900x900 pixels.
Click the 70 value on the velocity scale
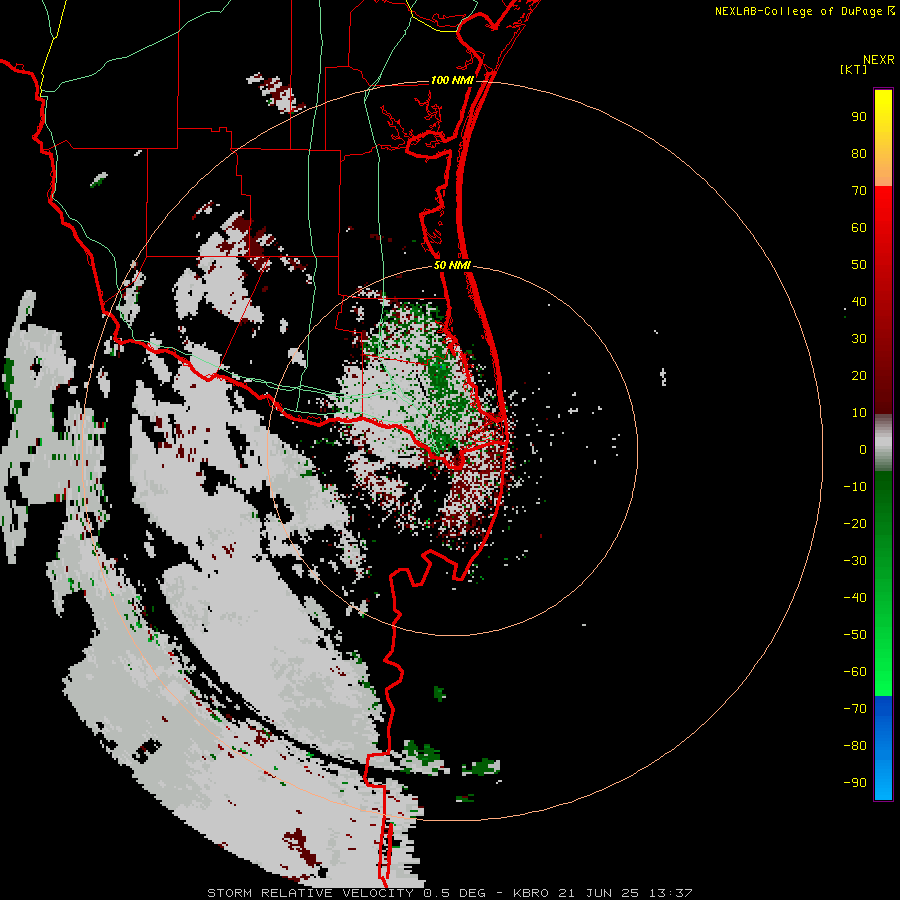pos(859,191)
